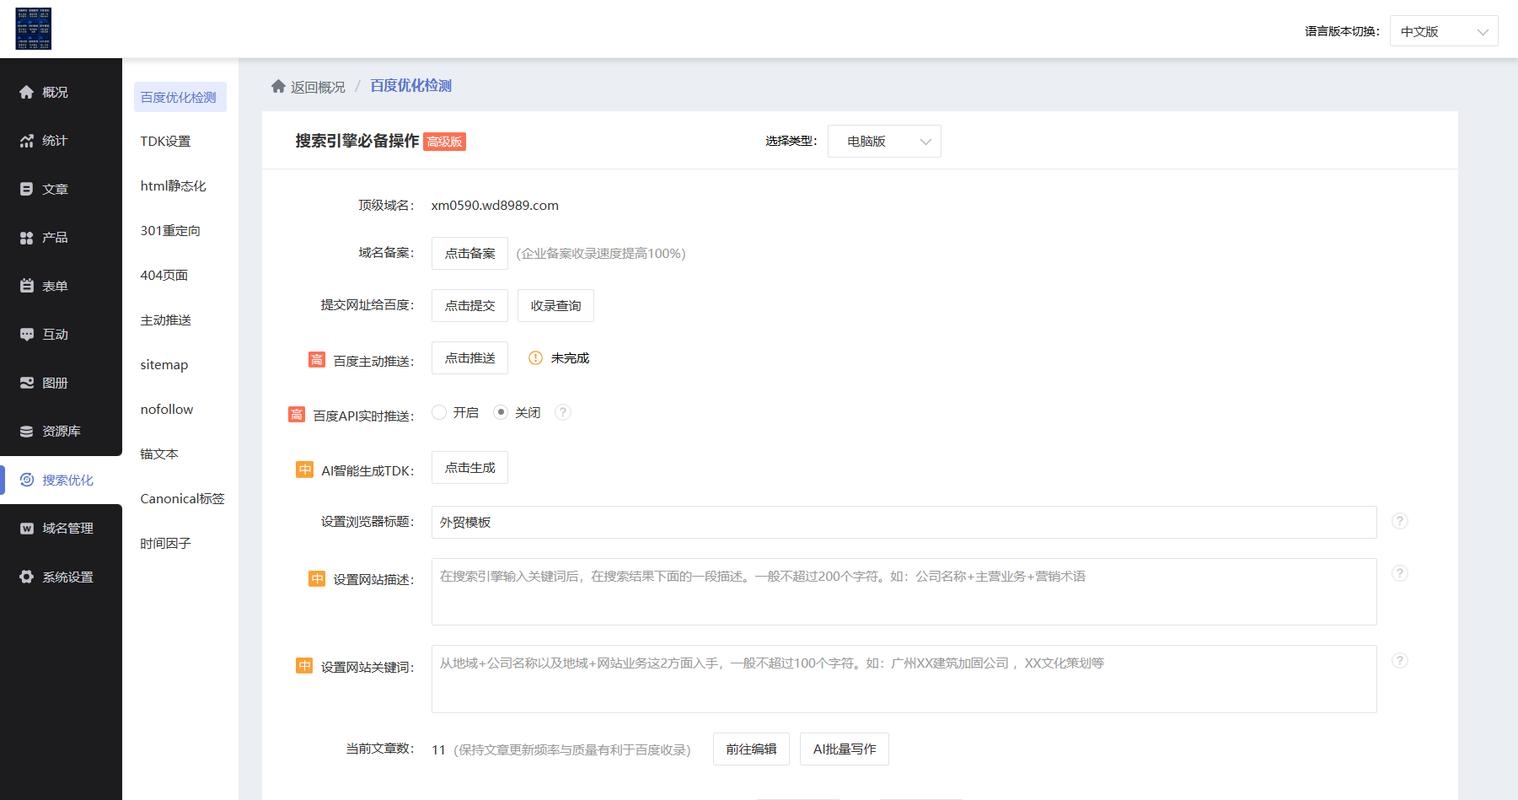Click the AI批量写作 button
Screen dimensions: 1518x800
tap(843, 748)
